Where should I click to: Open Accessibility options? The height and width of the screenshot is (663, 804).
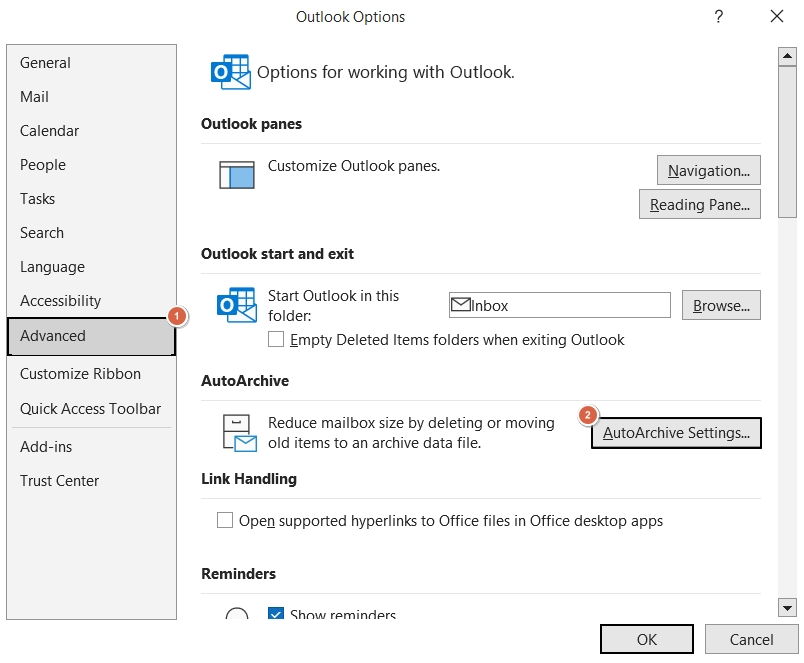point(91,300)
